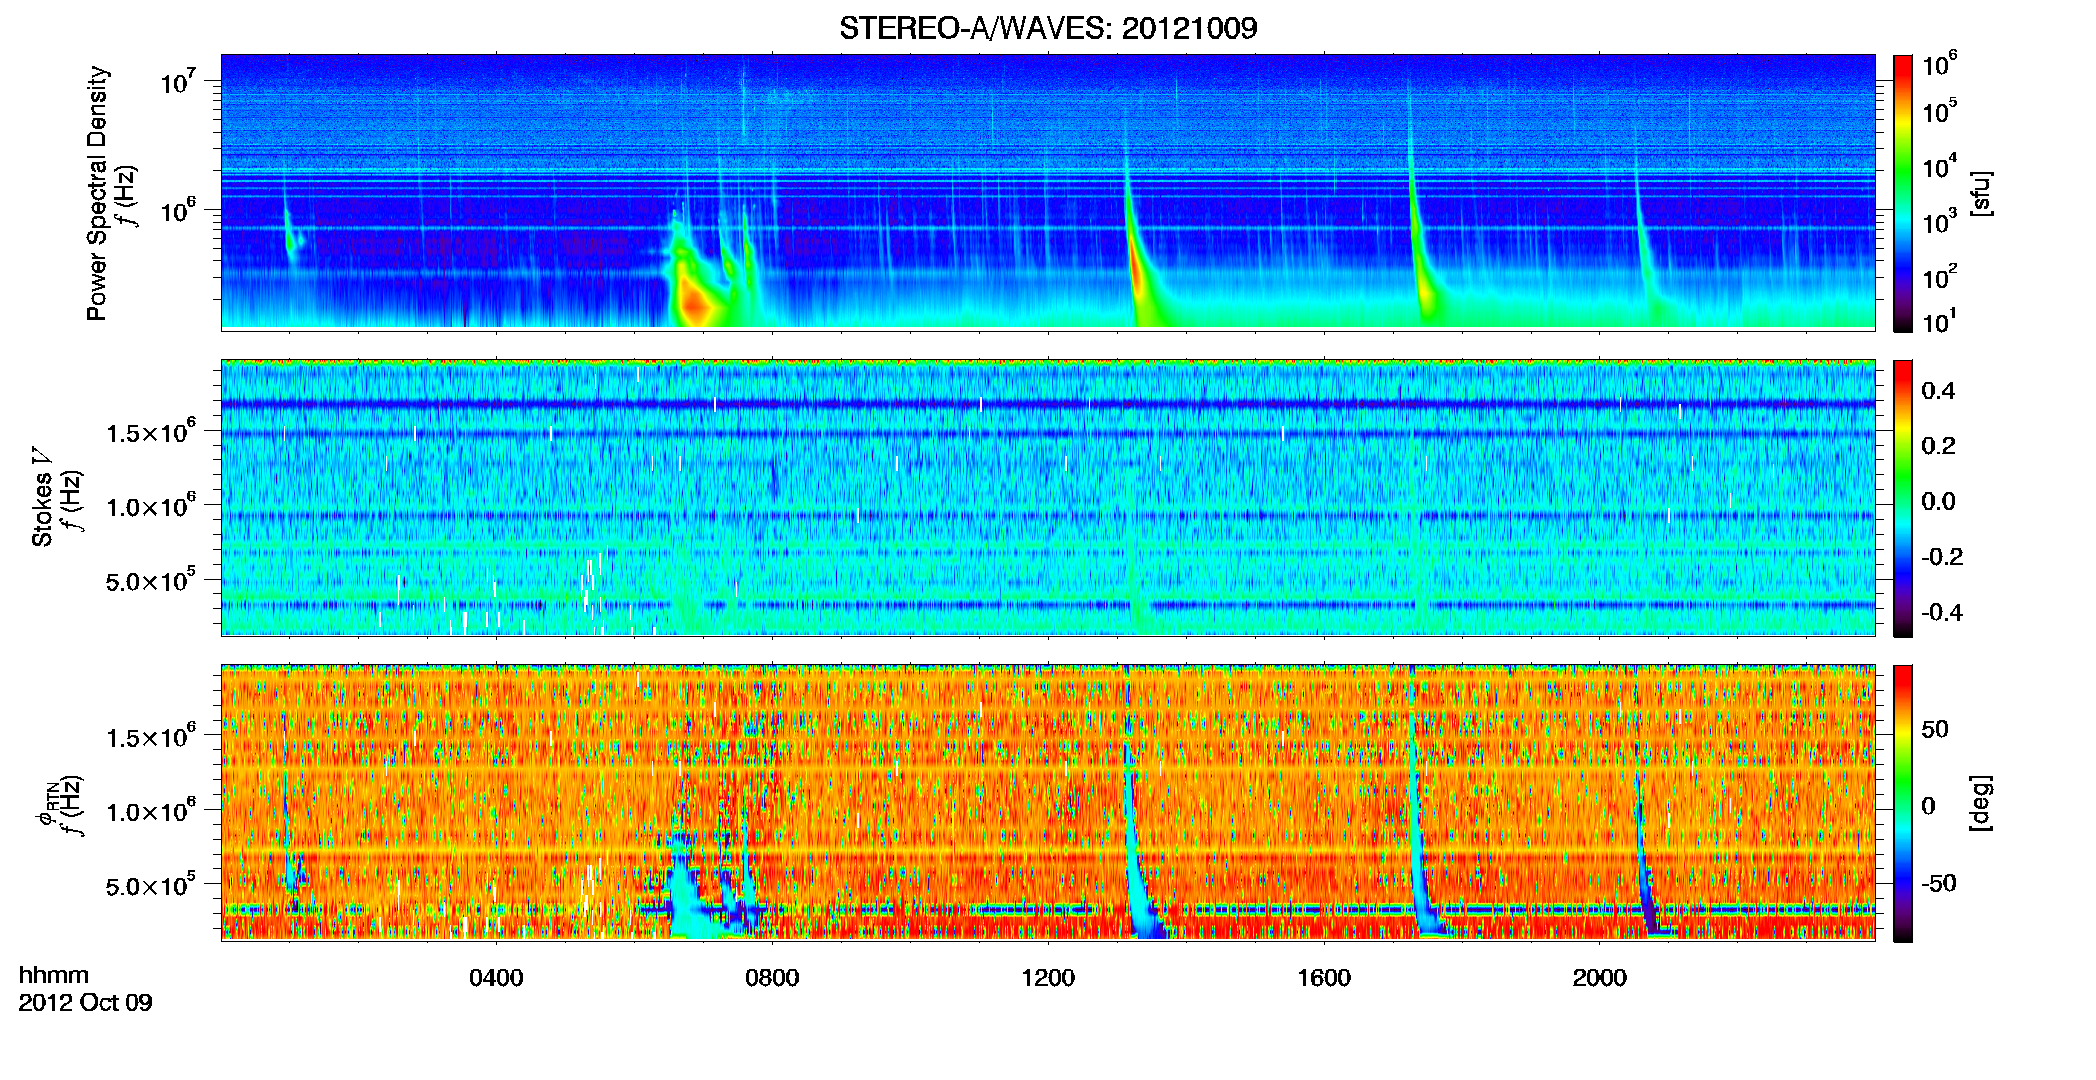Viewport: 2096px width, 1080px height.
Task: Click the Power Spectral Density axis label
Action: click(97, 193)
